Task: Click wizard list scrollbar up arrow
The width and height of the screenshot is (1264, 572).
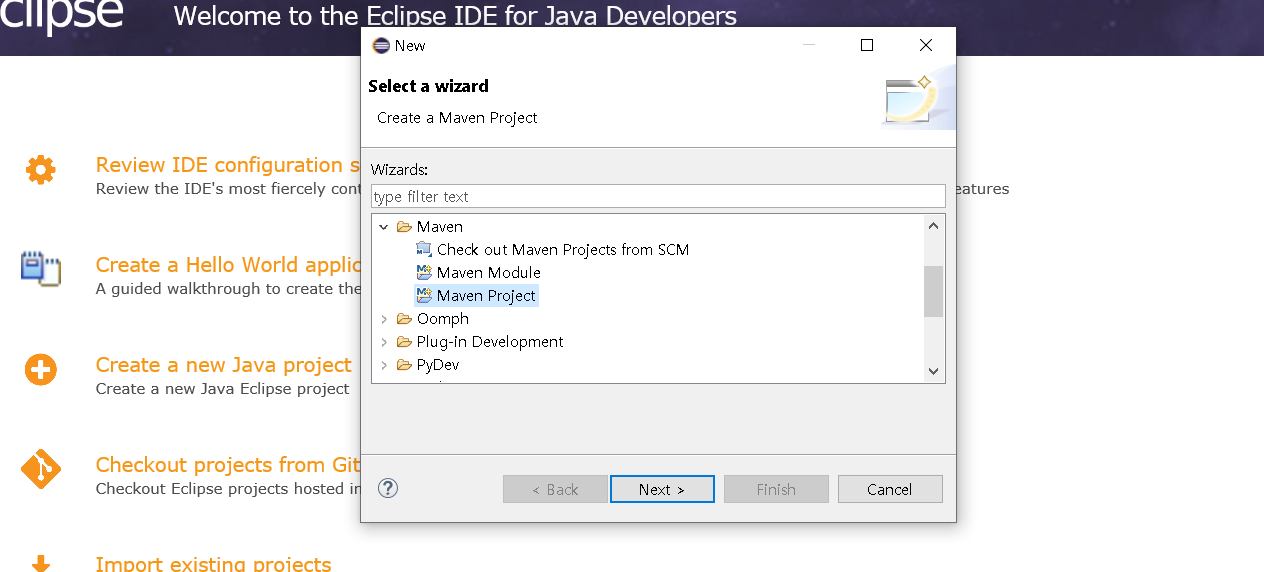Action: 934,225
